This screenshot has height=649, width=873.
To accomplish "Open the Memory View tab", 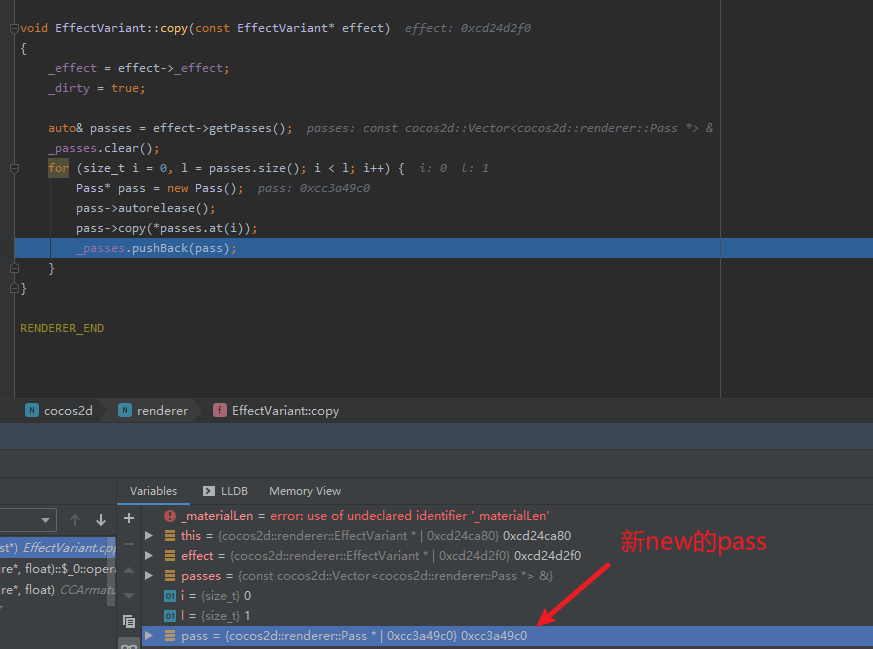I will pyautogui.click(x=305, y=491).
